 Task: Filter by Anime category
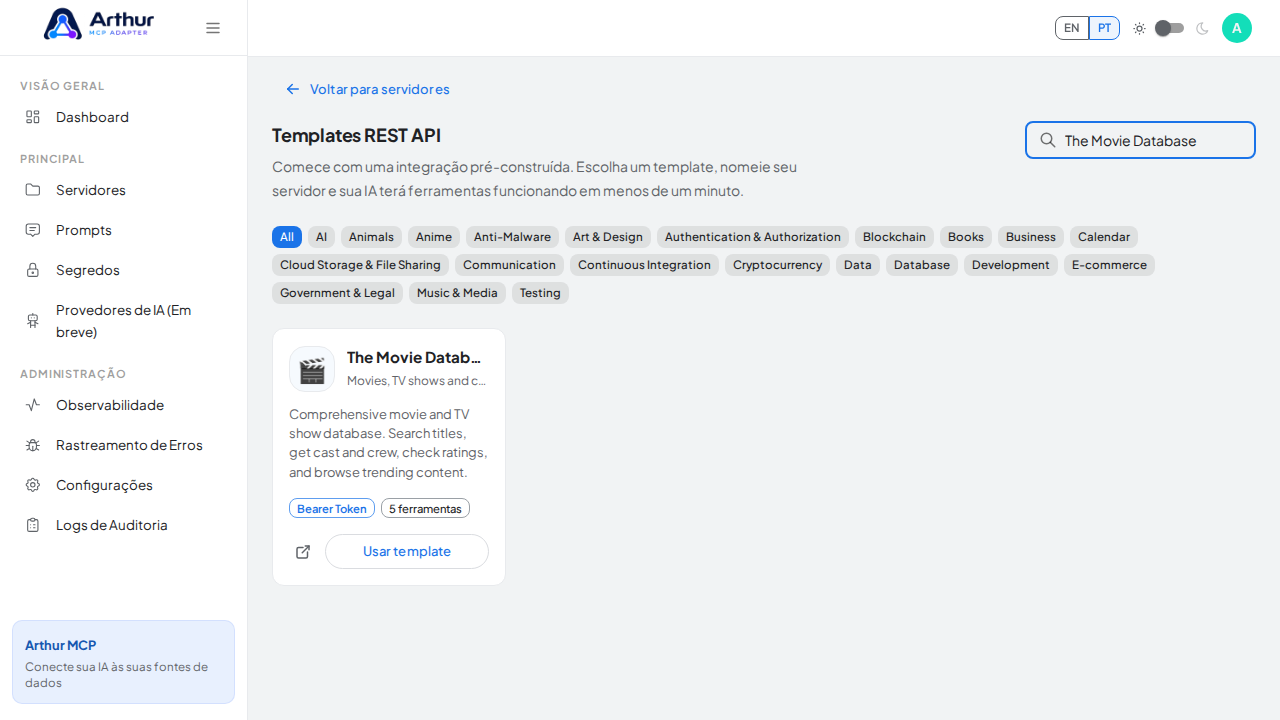coord(434,237)
